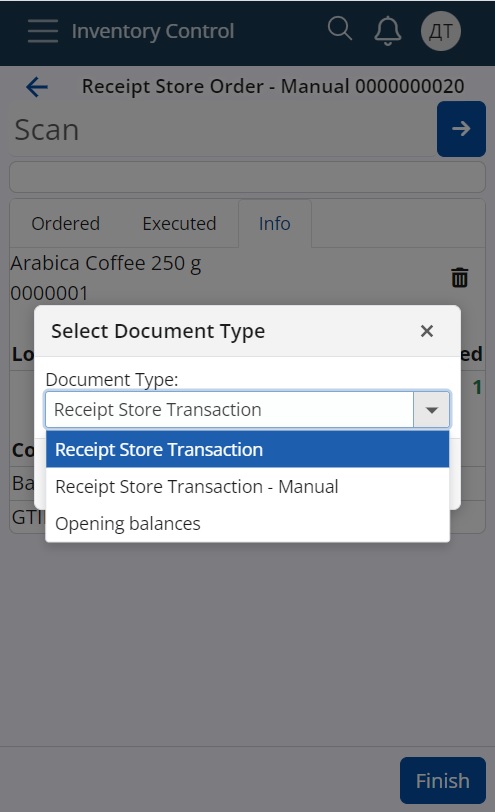Switch to the Ordered tab
Viewport: 495px width, 812px height.
point(66,224)
